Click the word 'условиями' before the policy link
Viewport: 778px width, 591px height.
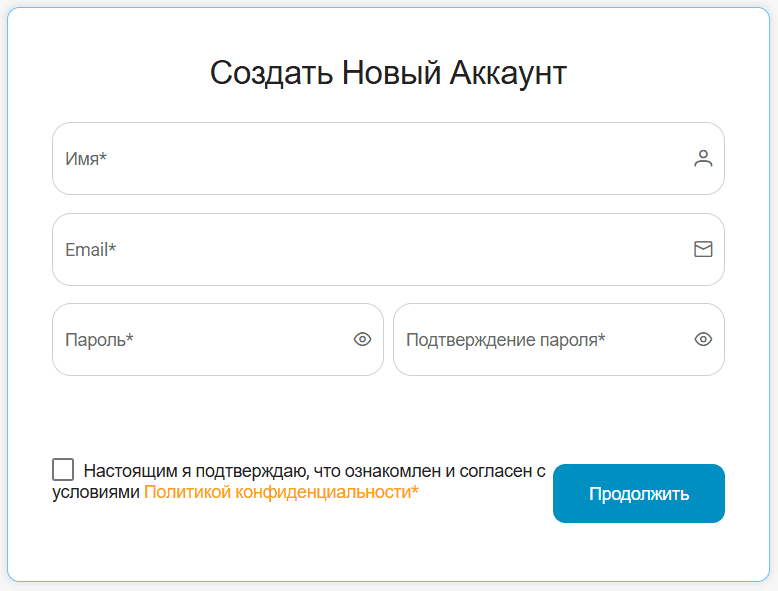[x=95, y=492]
